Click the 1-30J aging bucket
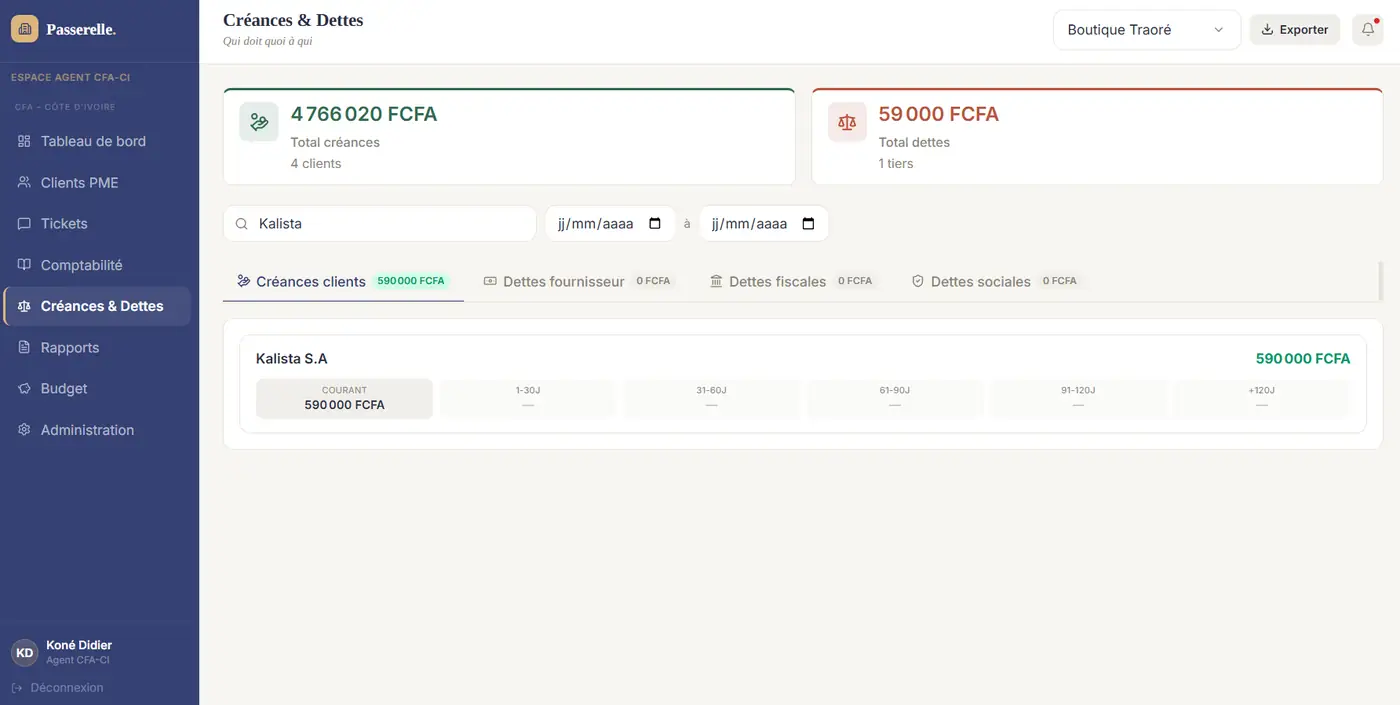 528,398
